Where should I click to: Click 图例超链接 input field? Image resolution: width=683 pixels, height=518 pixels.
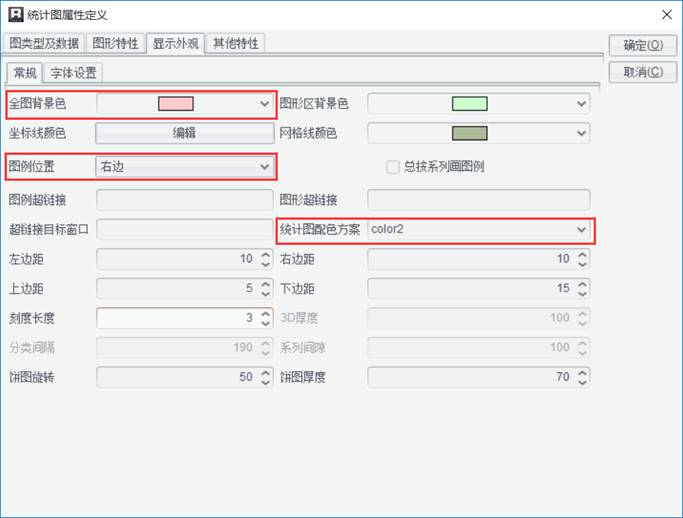pyautogui.click(x=185, y=200)
